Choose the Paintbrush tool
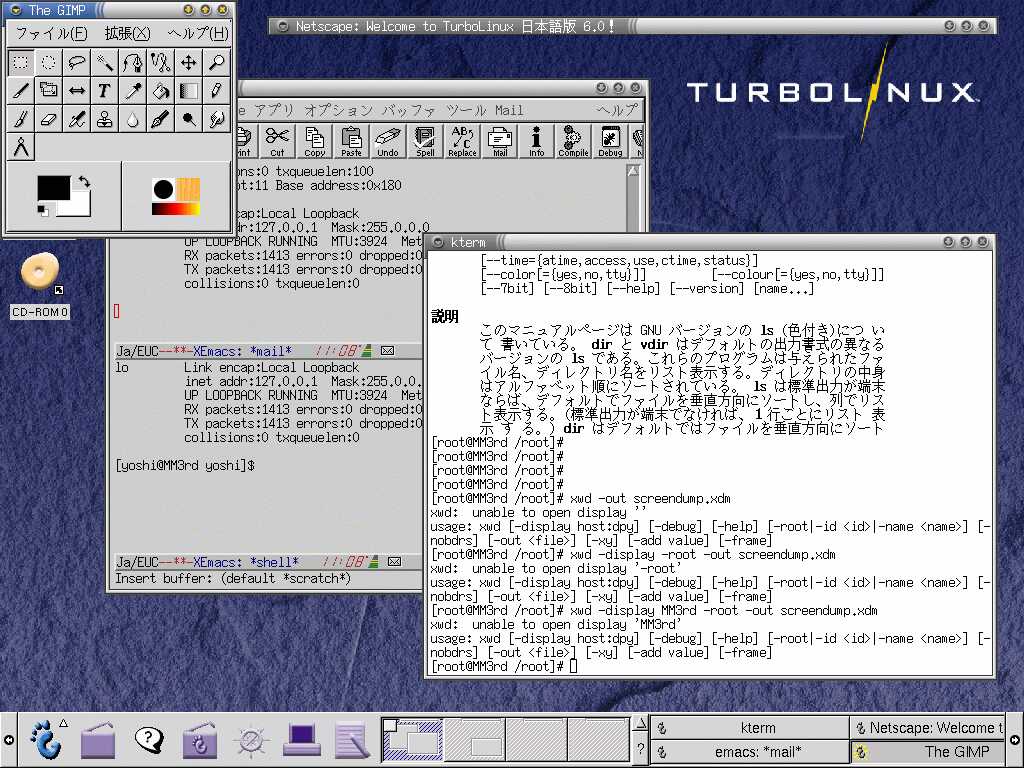Screen dimensions: 1024x768 coord(21,119)
